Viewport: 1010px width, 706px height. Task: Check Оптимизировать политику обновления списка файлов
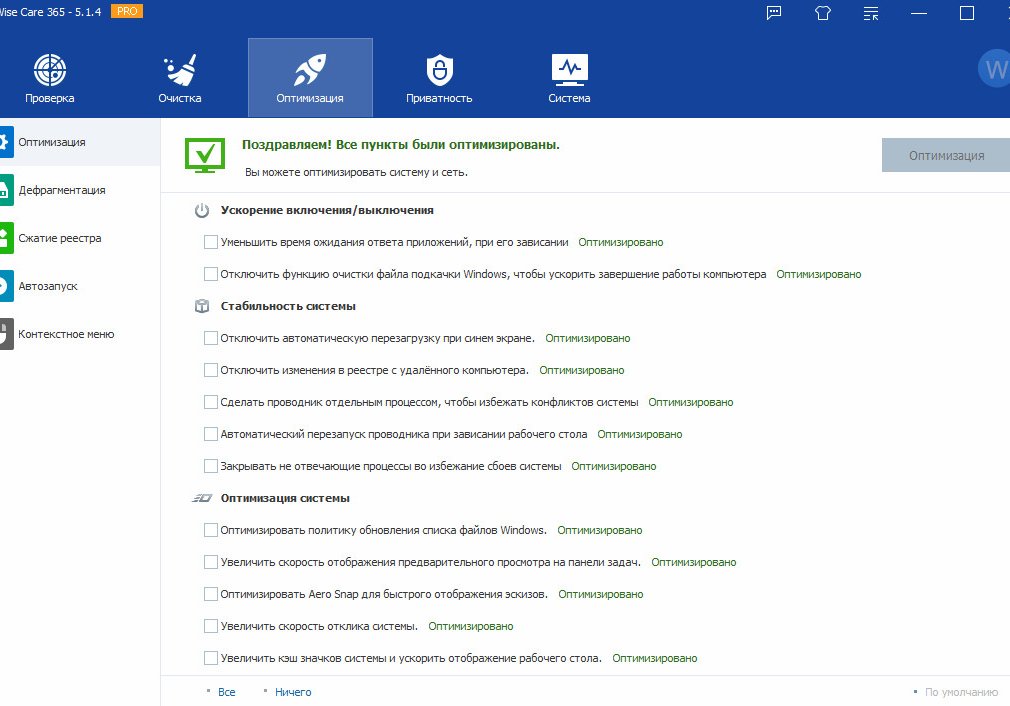pyautogui.click(x=211, y=530)
